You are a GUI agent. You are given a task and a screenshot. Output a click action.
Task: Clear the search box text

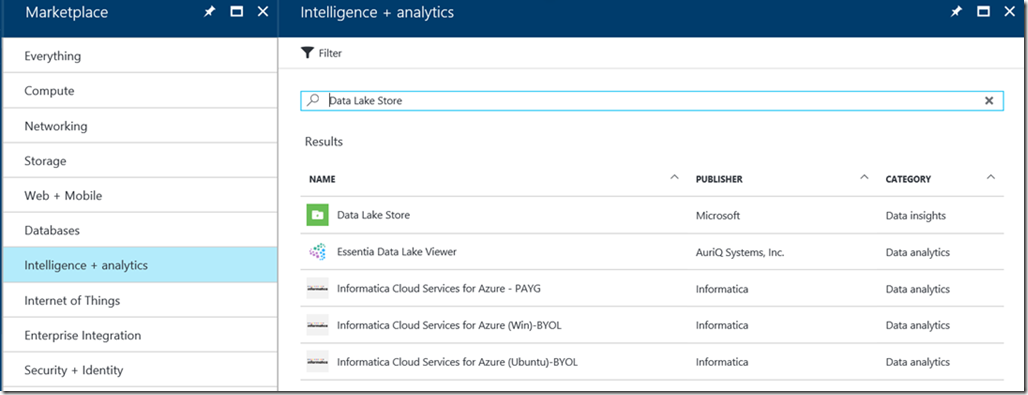989,100
